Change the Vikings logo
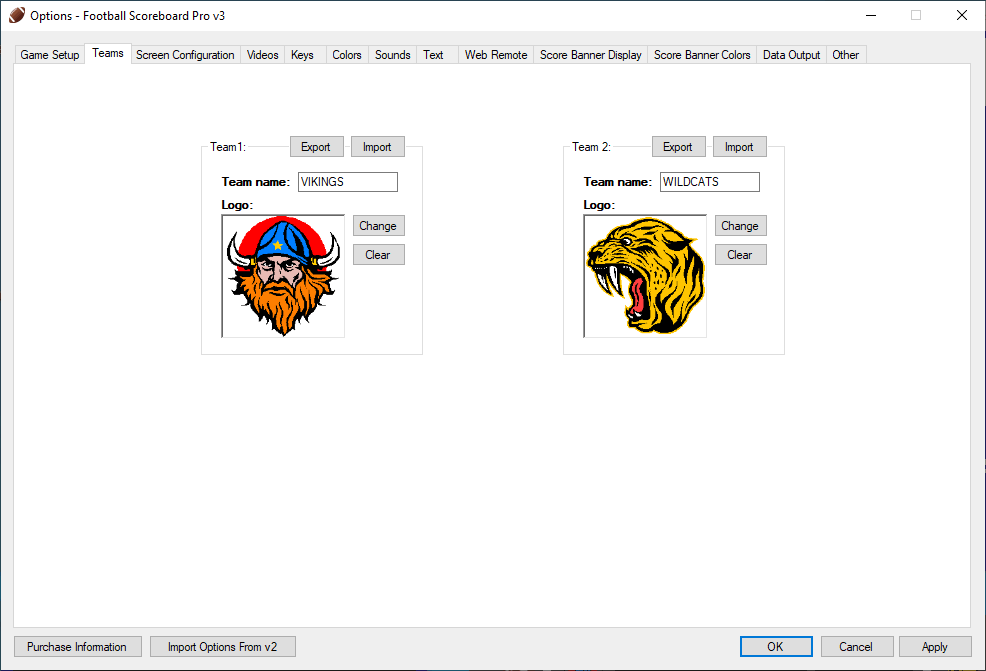Image resolution: width=986 pixels, height=671 pixels. (x=378, y=226)
